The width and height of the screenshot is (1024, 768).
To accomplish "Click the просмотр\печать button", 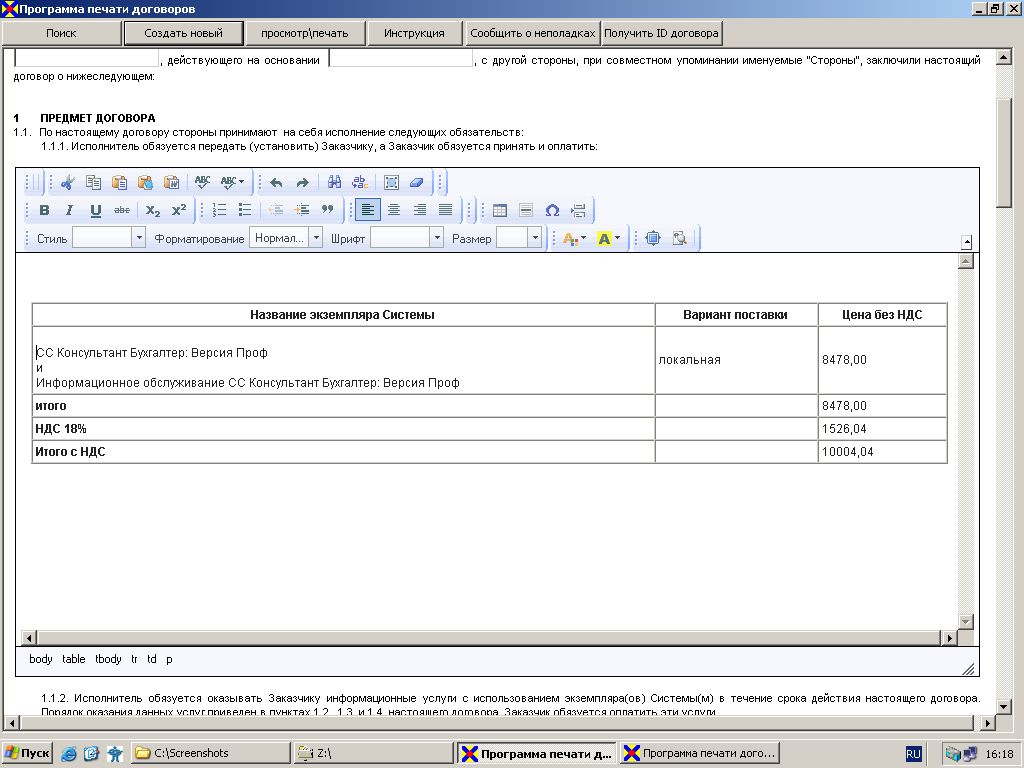I will (305, 33).
